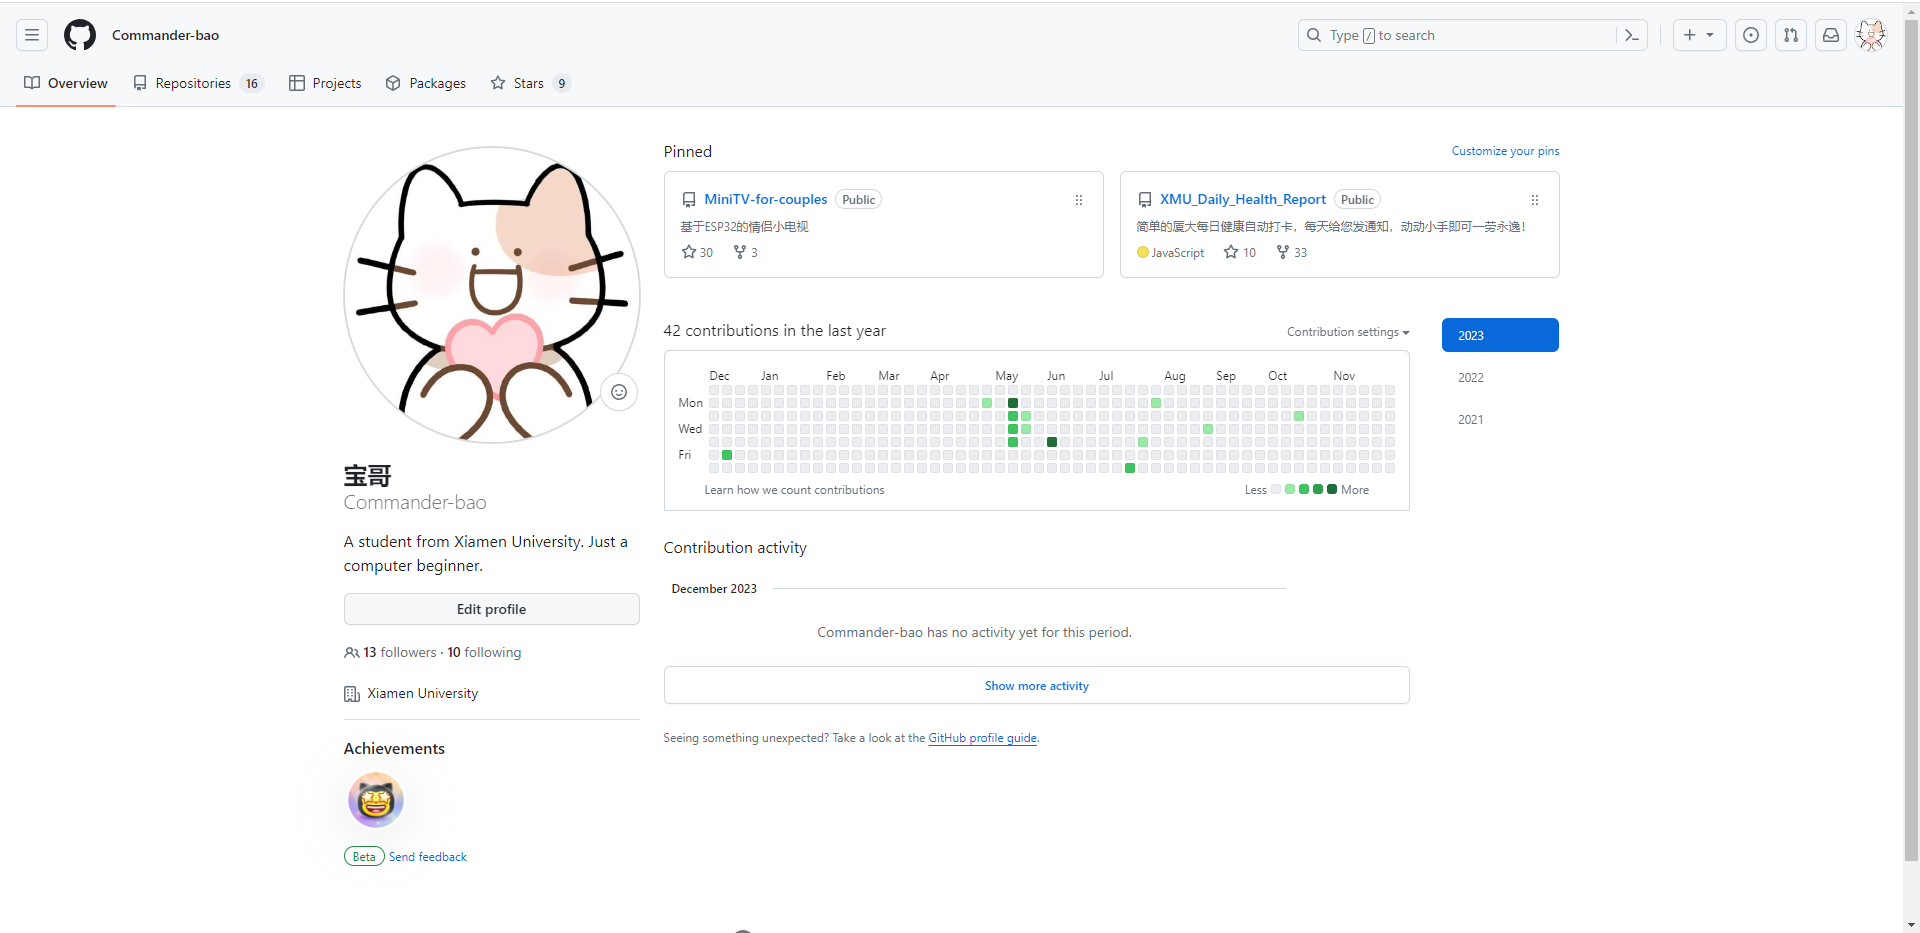Open the XMU_Daily_Health_Report repository link

(1242, 199)
